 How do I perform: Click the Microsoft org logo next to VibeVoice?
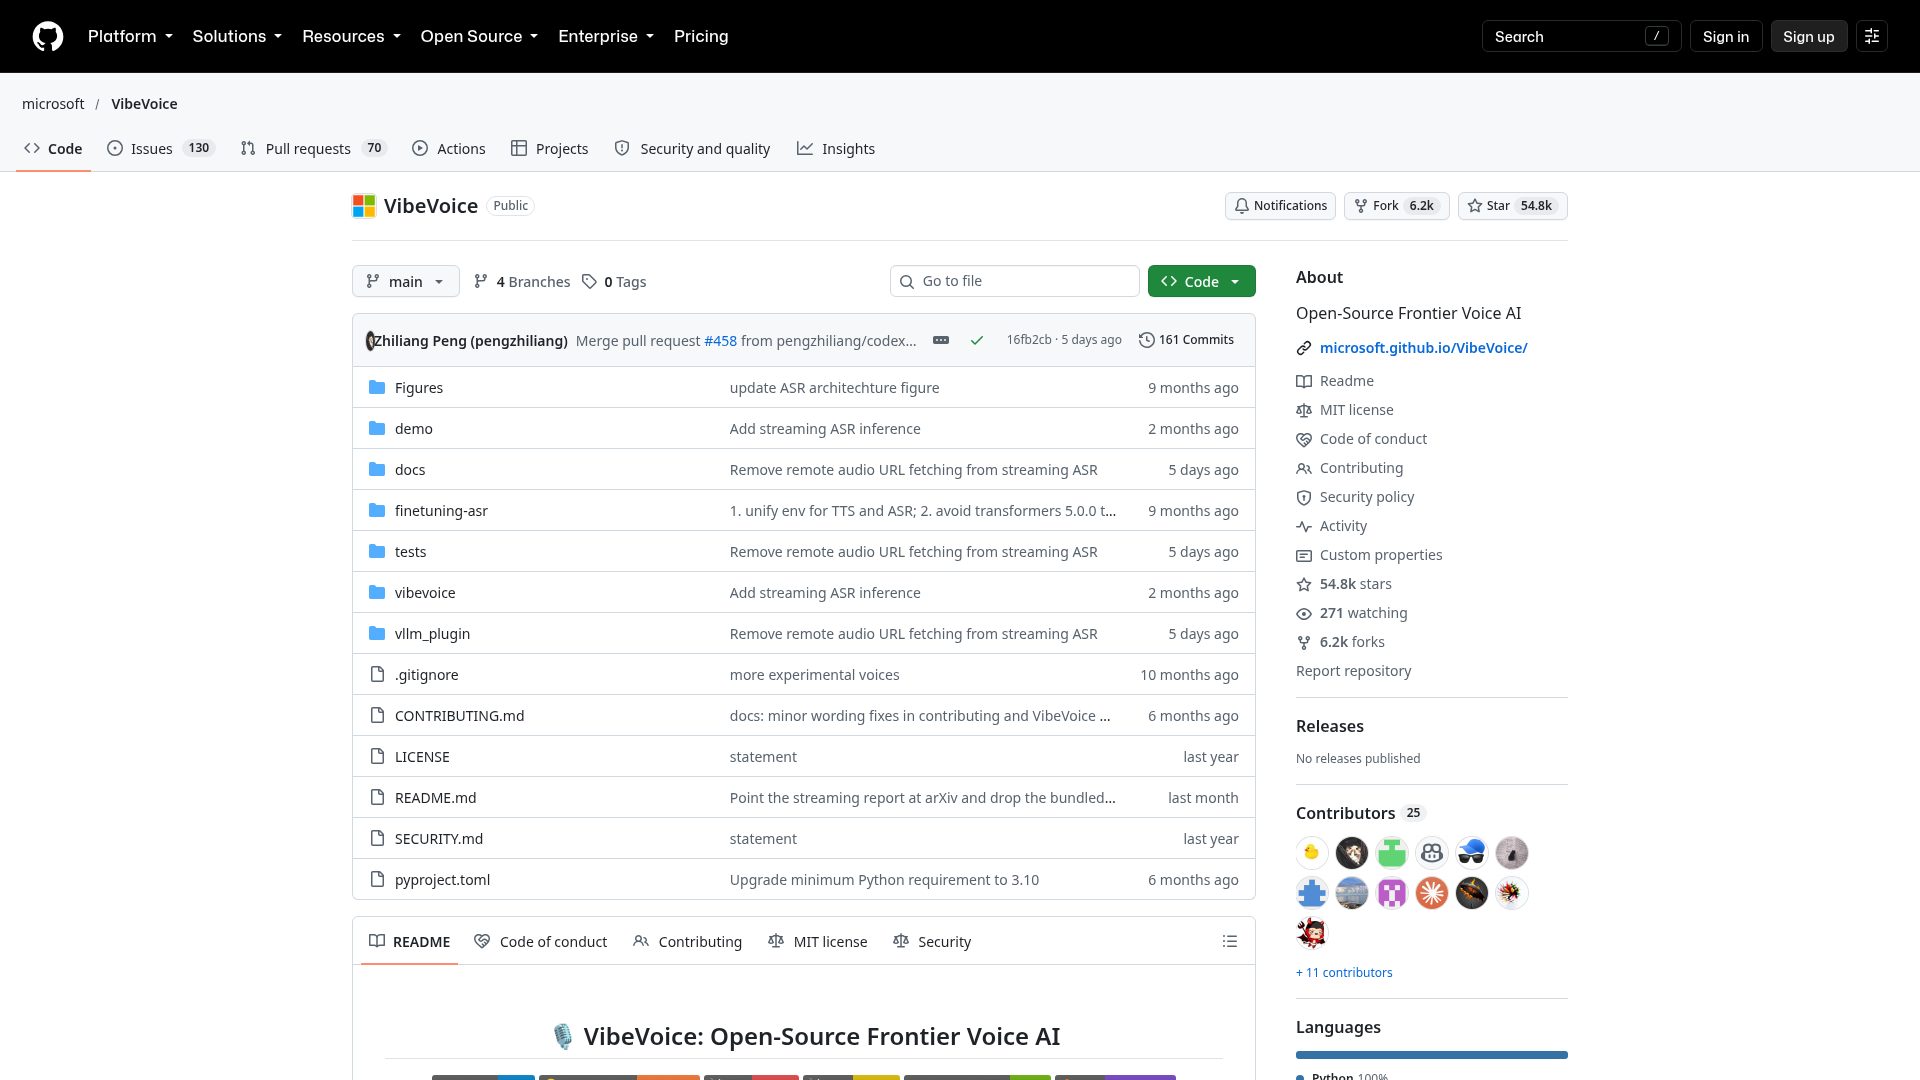pyautogui.click(x=364, y=206)
